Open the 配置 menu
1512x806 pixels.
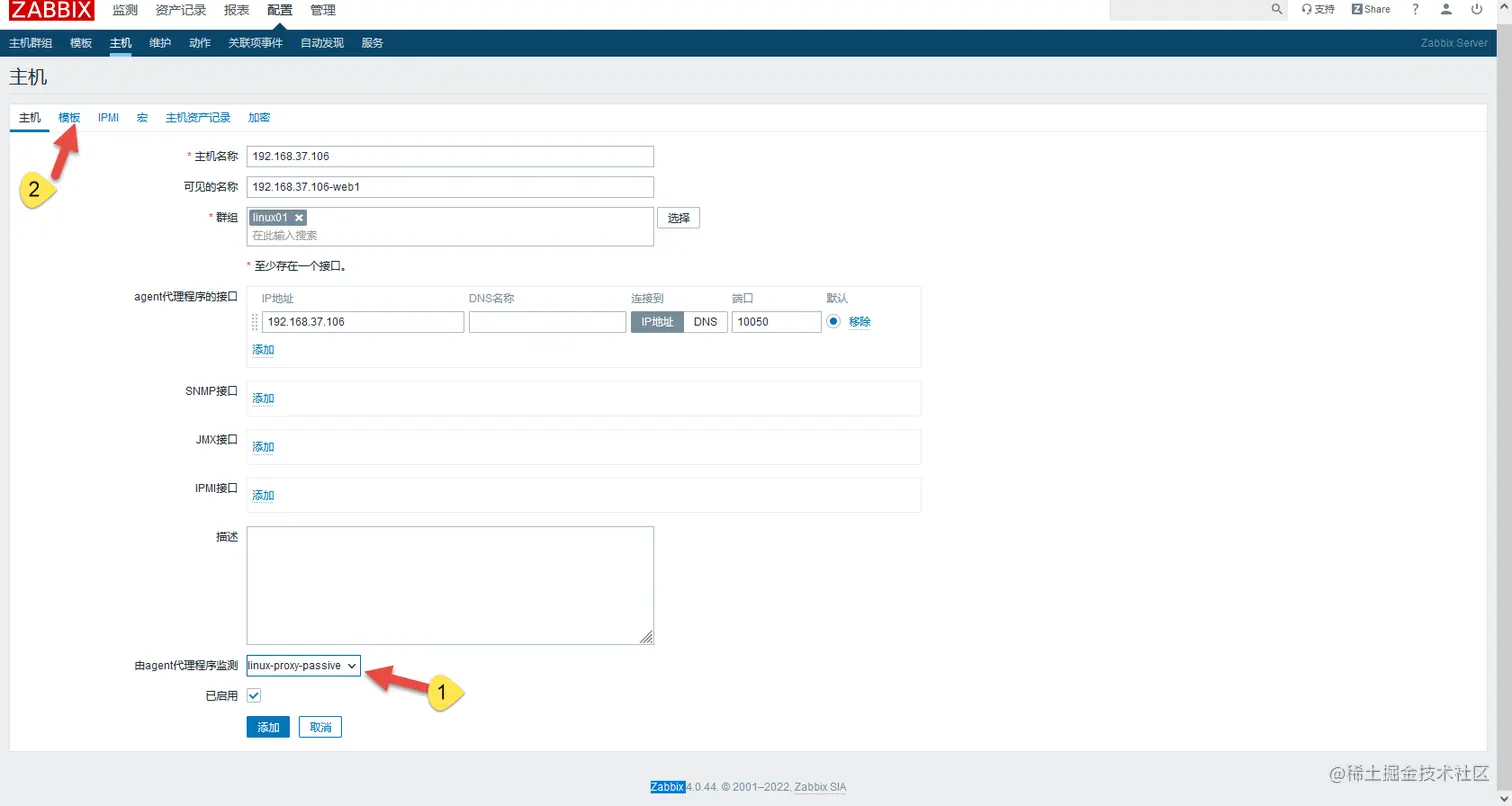[280, 10]
